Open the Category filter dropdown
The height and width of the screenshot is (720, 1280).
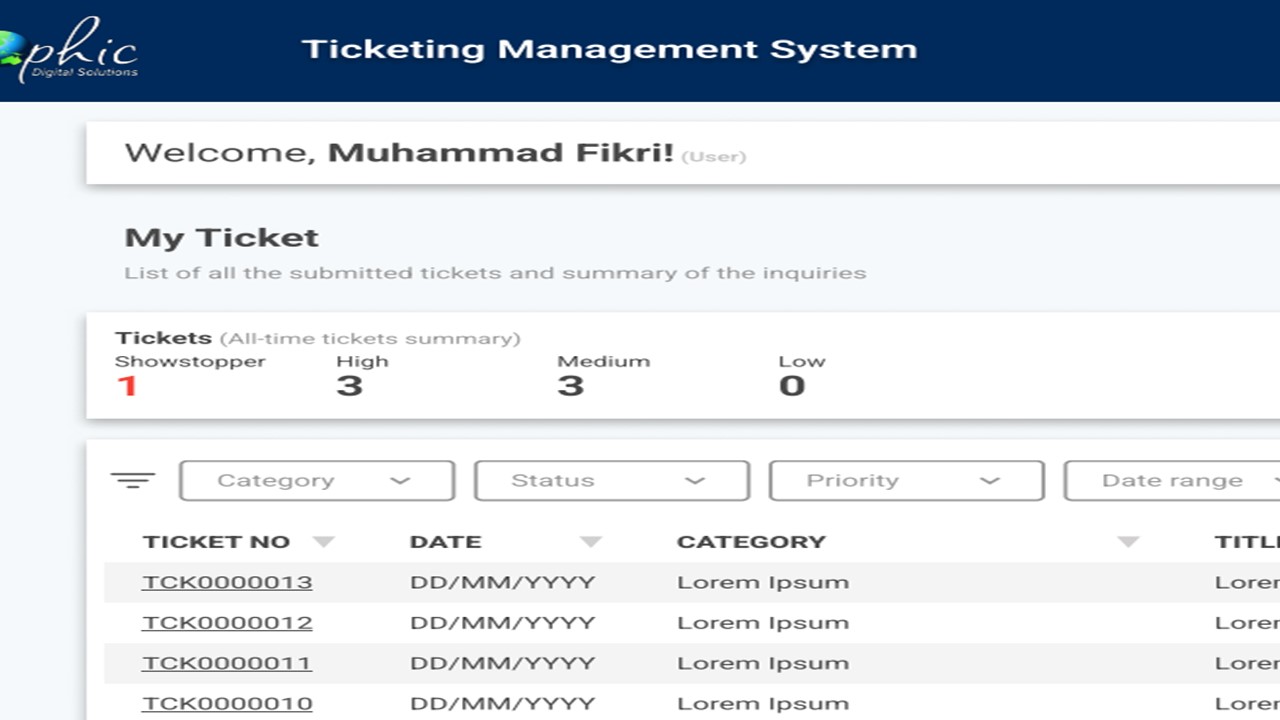(317, 481)
